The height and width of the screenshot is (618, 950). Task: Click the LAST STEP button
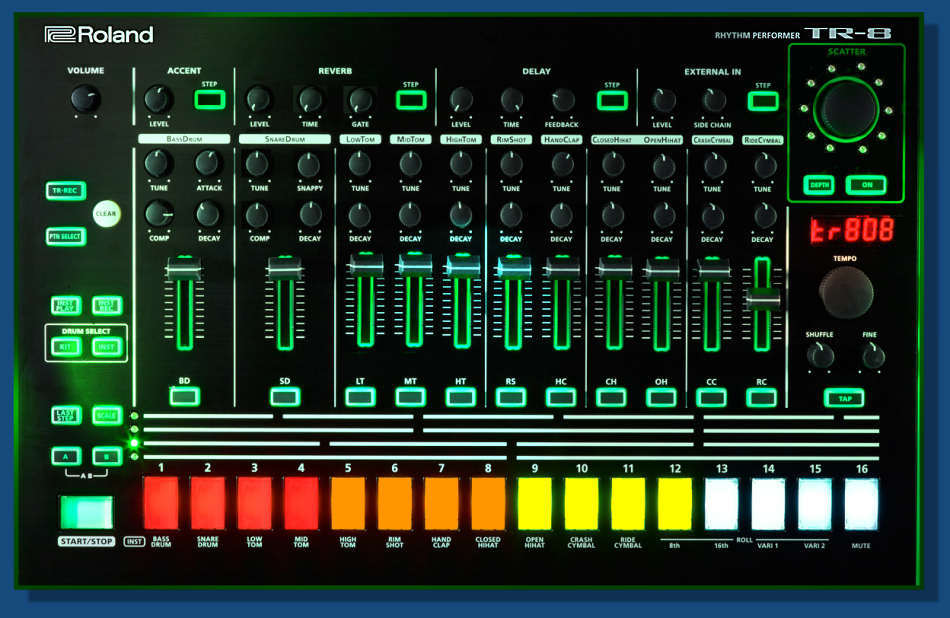(x=66, y=416)
